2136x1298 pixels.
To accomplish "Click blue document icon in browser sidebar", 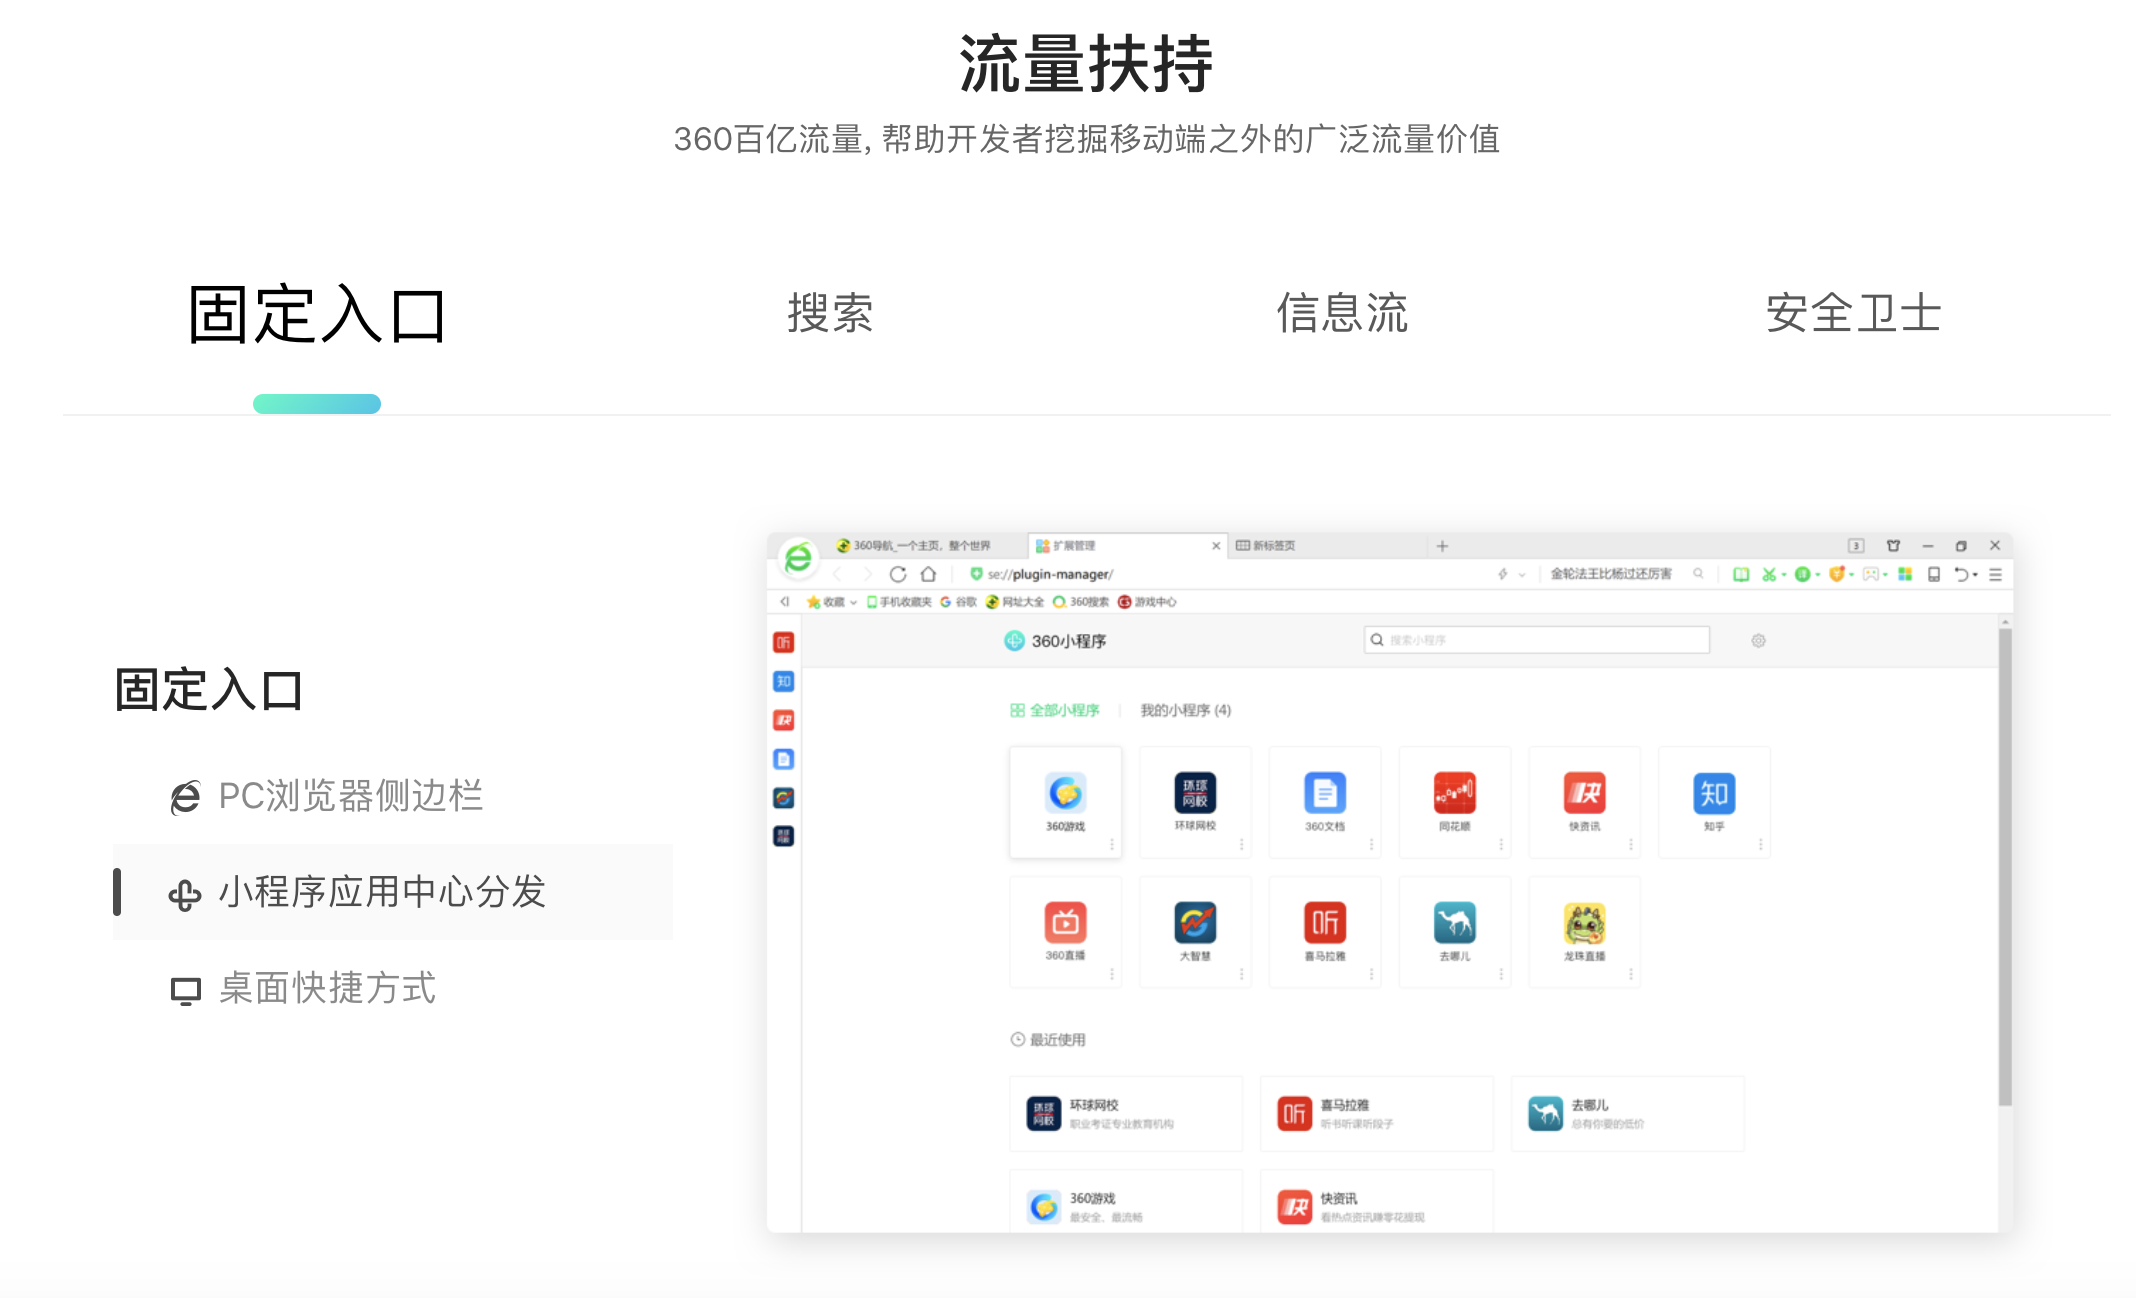I will (784, 759).
